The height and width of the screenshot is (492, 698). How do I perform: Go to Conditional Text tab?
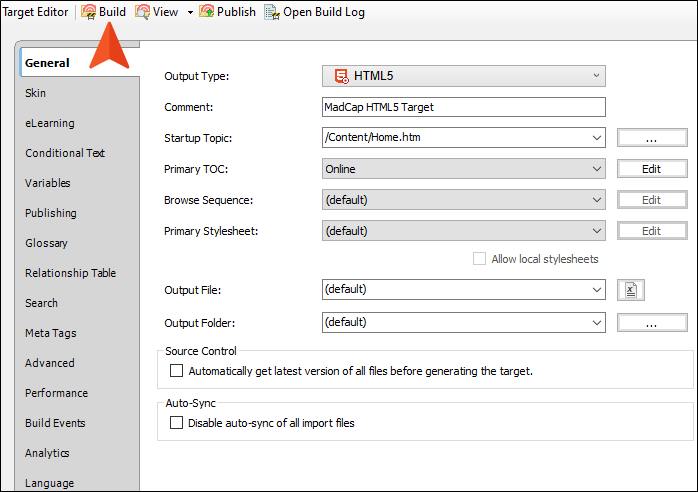click(x=65, y=153)
